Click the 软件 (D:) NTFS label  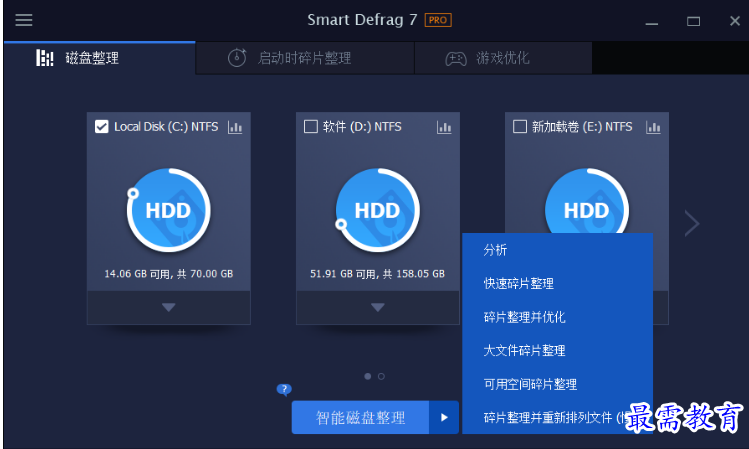362,127
